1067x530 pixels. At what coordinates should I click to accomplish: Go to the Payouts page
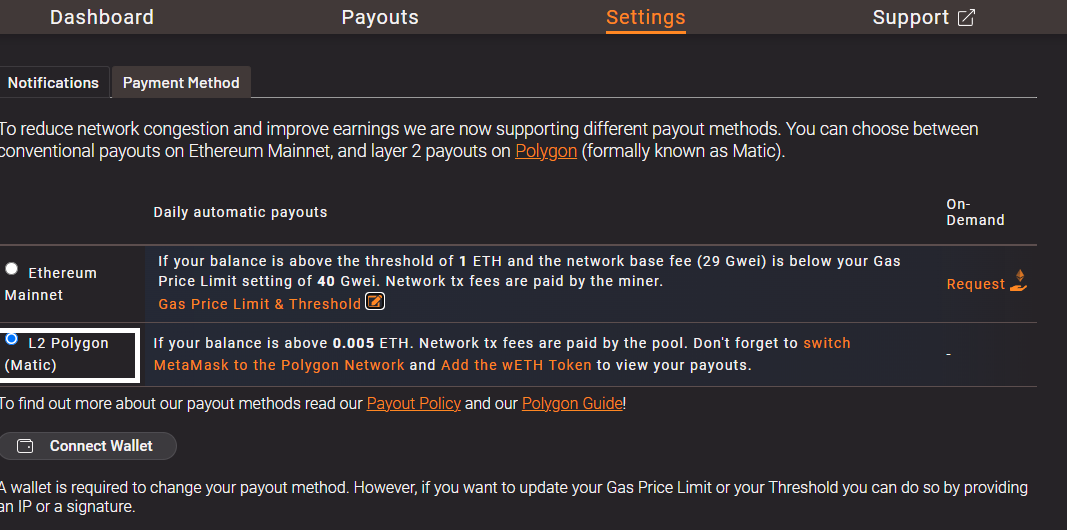[380, 18]
